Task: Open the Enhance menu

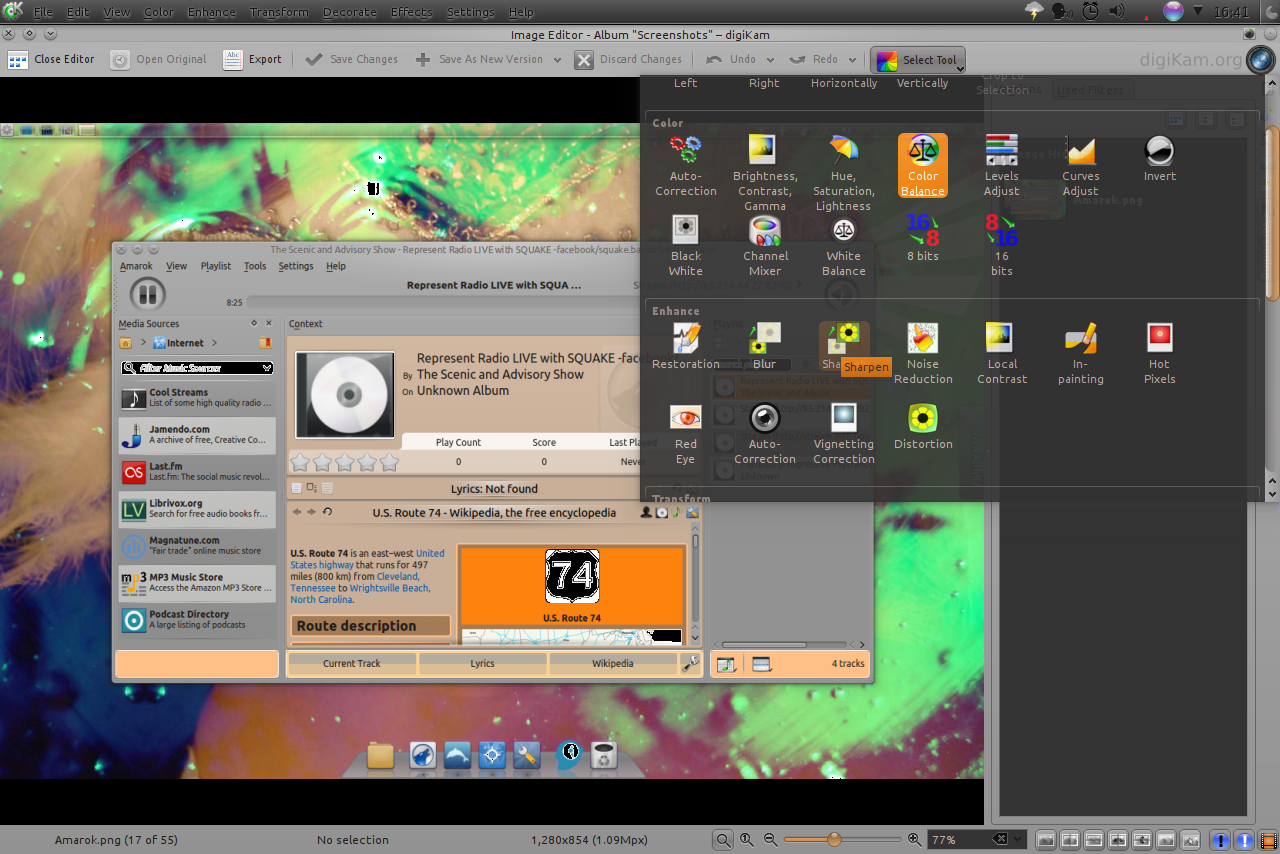Action: click(211, 12)
